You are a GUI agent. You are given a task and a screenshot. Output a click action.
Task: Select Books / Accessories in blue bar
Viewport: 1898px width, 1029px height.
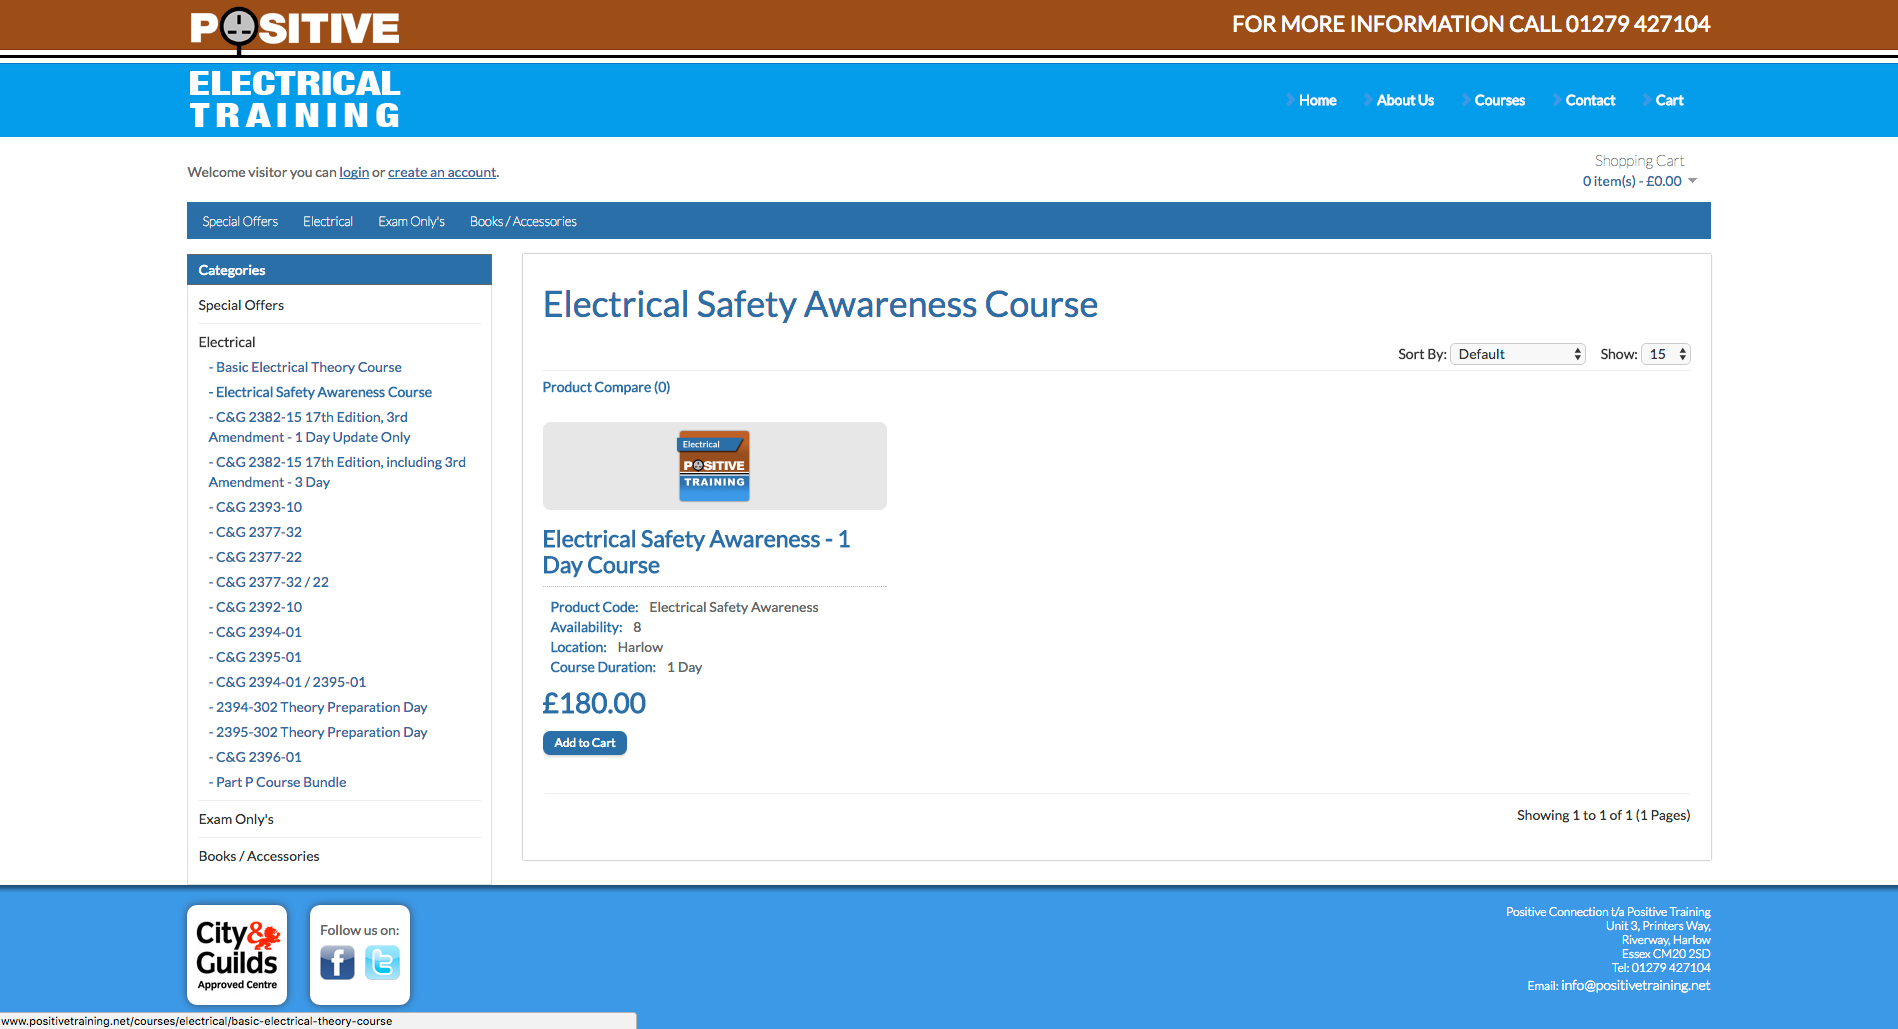point(523,221)
